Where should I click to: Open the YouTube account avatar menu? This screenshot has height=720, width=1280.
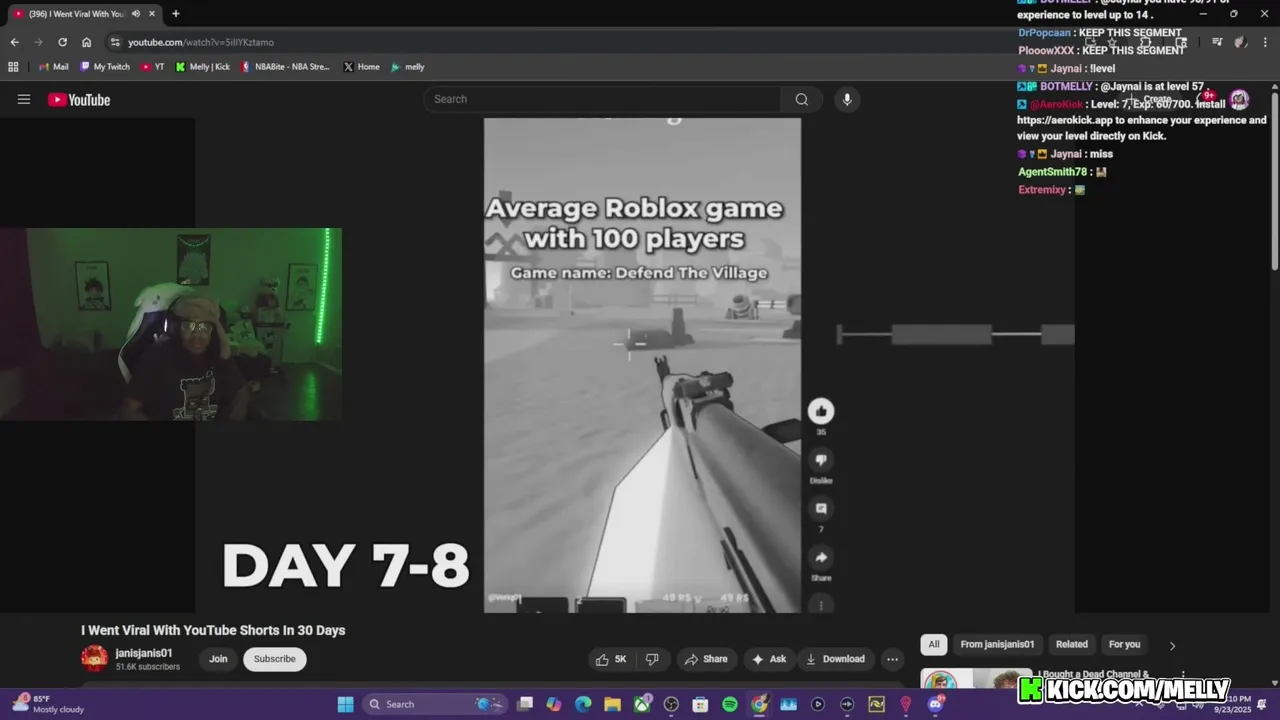[x=1239, y=99]
